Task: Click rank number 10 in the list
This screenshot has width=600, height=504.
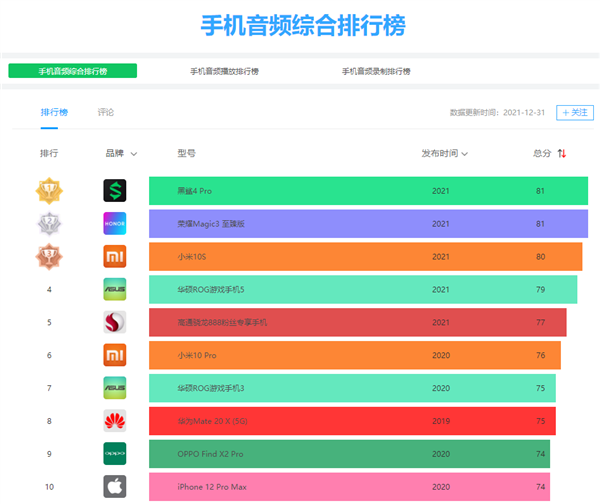Action: tap(49, 487)
